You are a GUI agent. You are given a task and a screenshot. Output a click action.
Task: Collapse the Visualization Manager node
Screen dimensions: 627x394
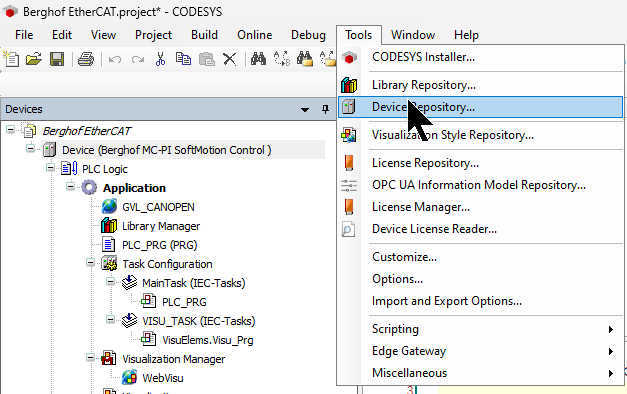(91, 358)
